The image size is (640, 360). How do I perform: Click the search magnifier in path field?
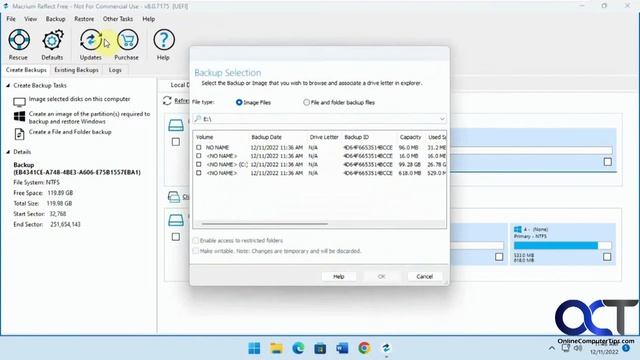[x=198, y=118]
